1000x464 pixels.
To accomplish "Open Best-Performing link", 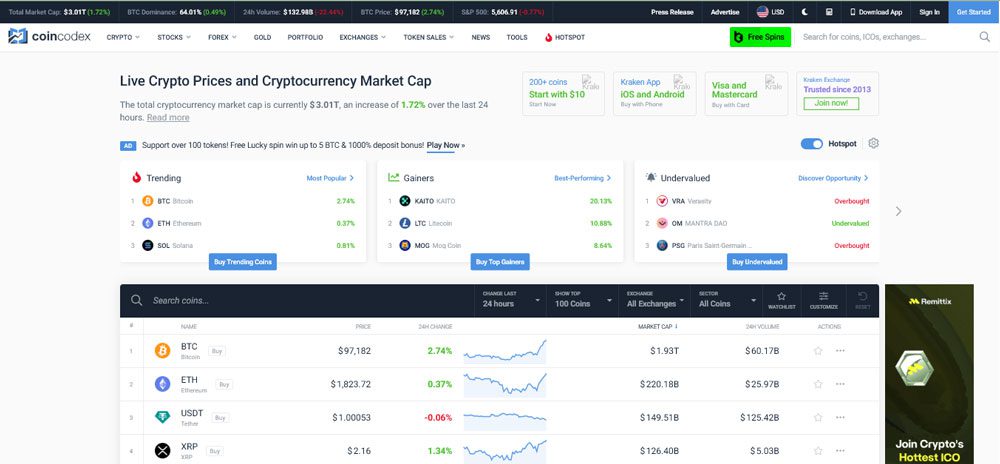I will (583, 178).
